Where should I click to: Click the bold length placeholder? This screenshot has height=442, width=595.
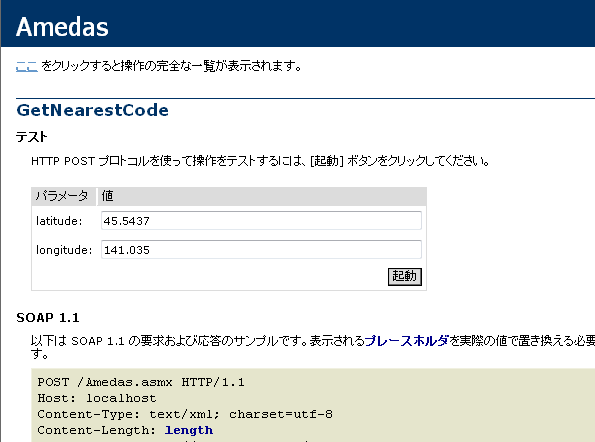[x=189, y=430]
